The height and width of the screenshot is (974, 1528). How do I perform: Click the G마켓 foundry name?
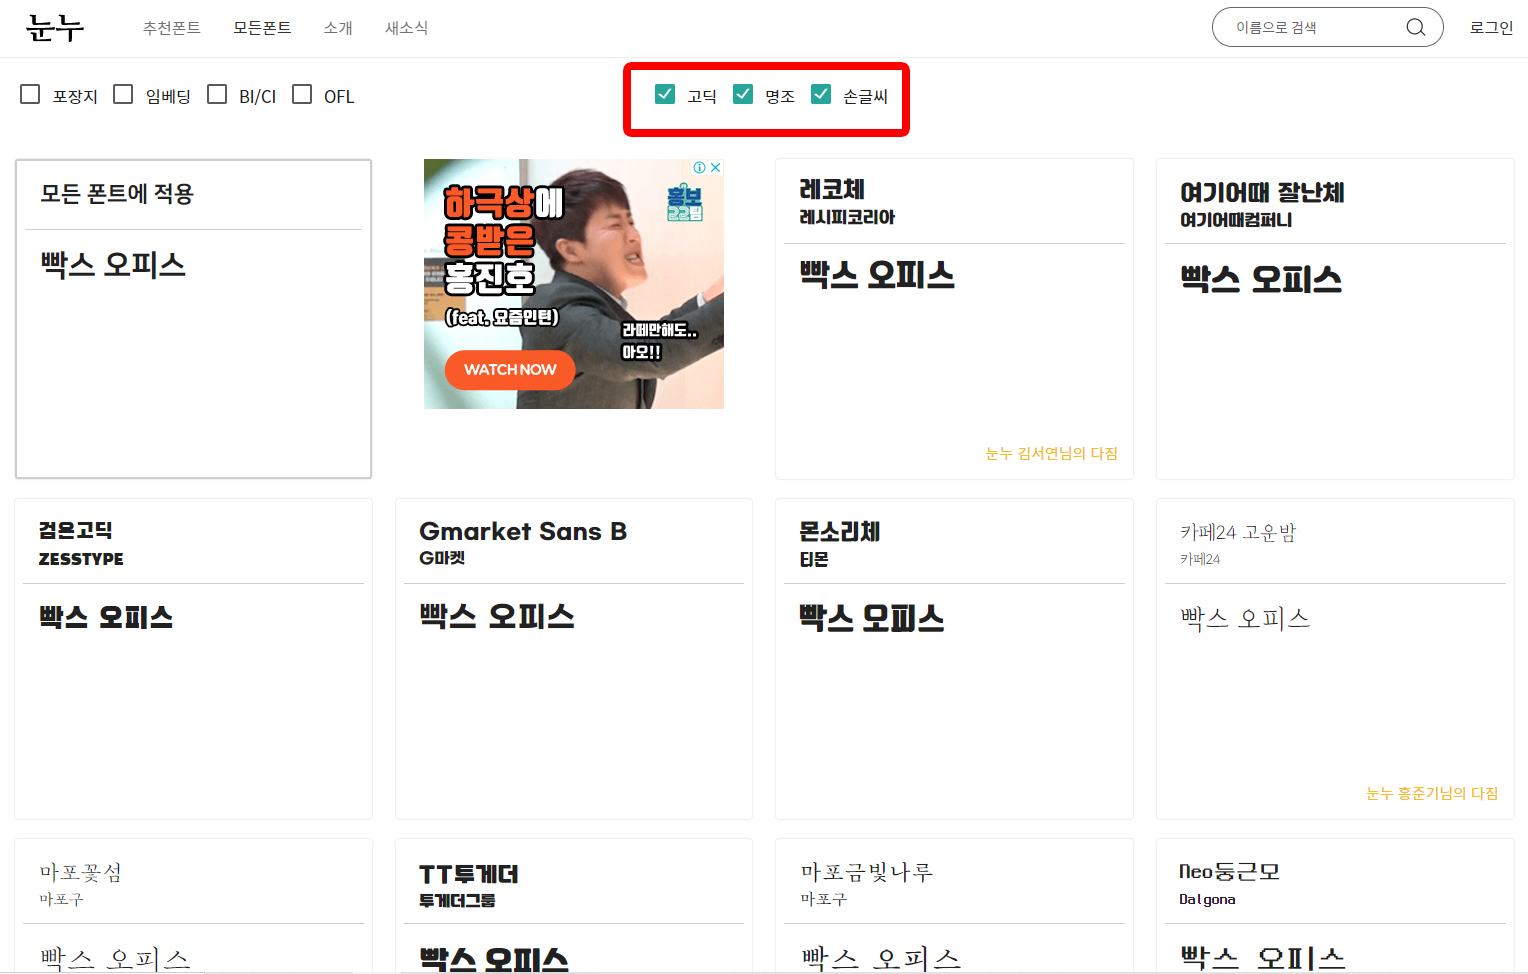point(442,558)
